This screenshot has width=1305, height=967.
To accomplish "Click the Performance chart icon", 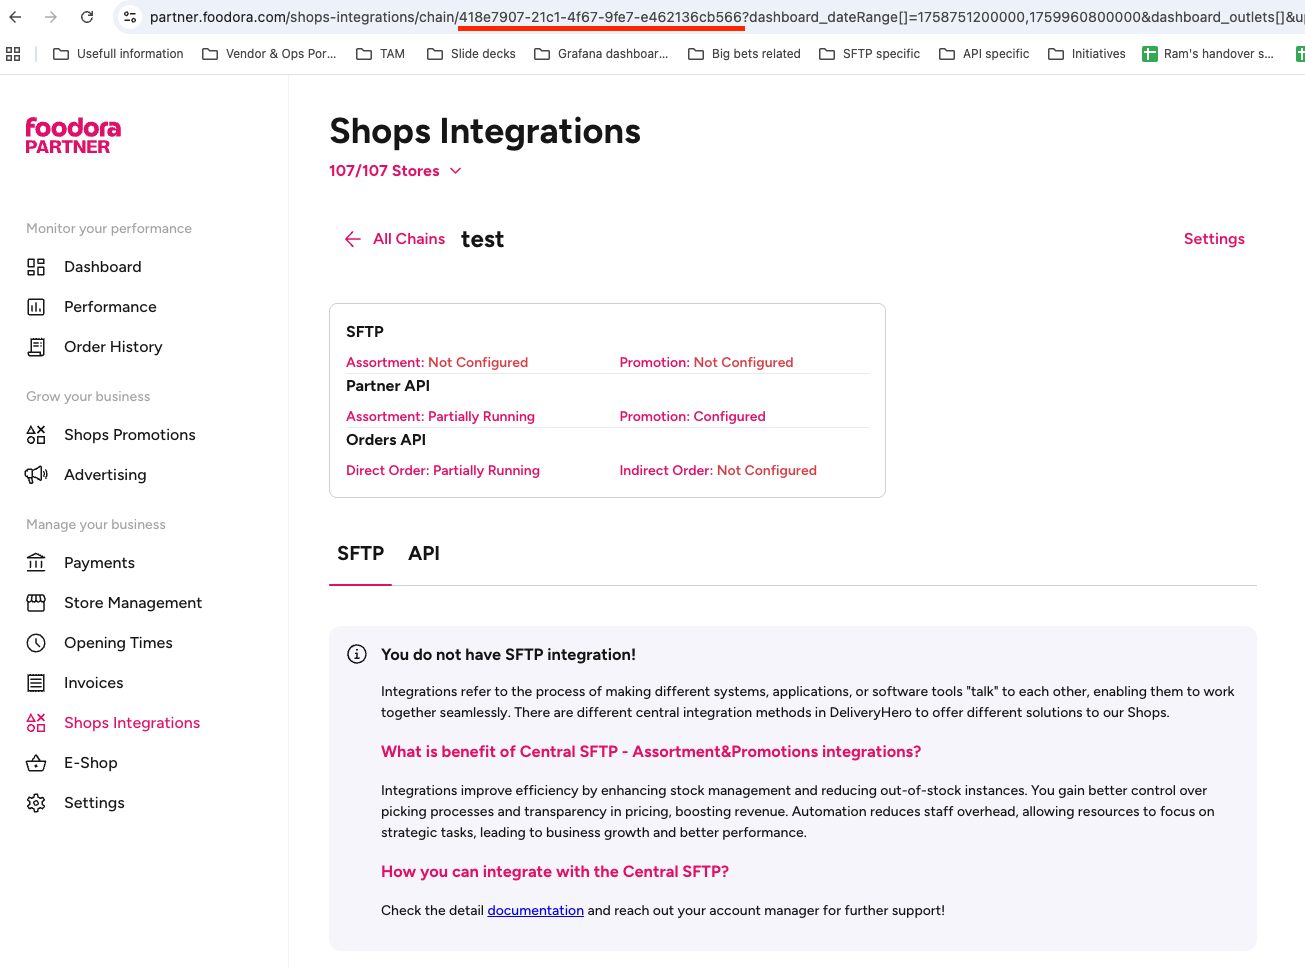I will [x=36, y=307].
